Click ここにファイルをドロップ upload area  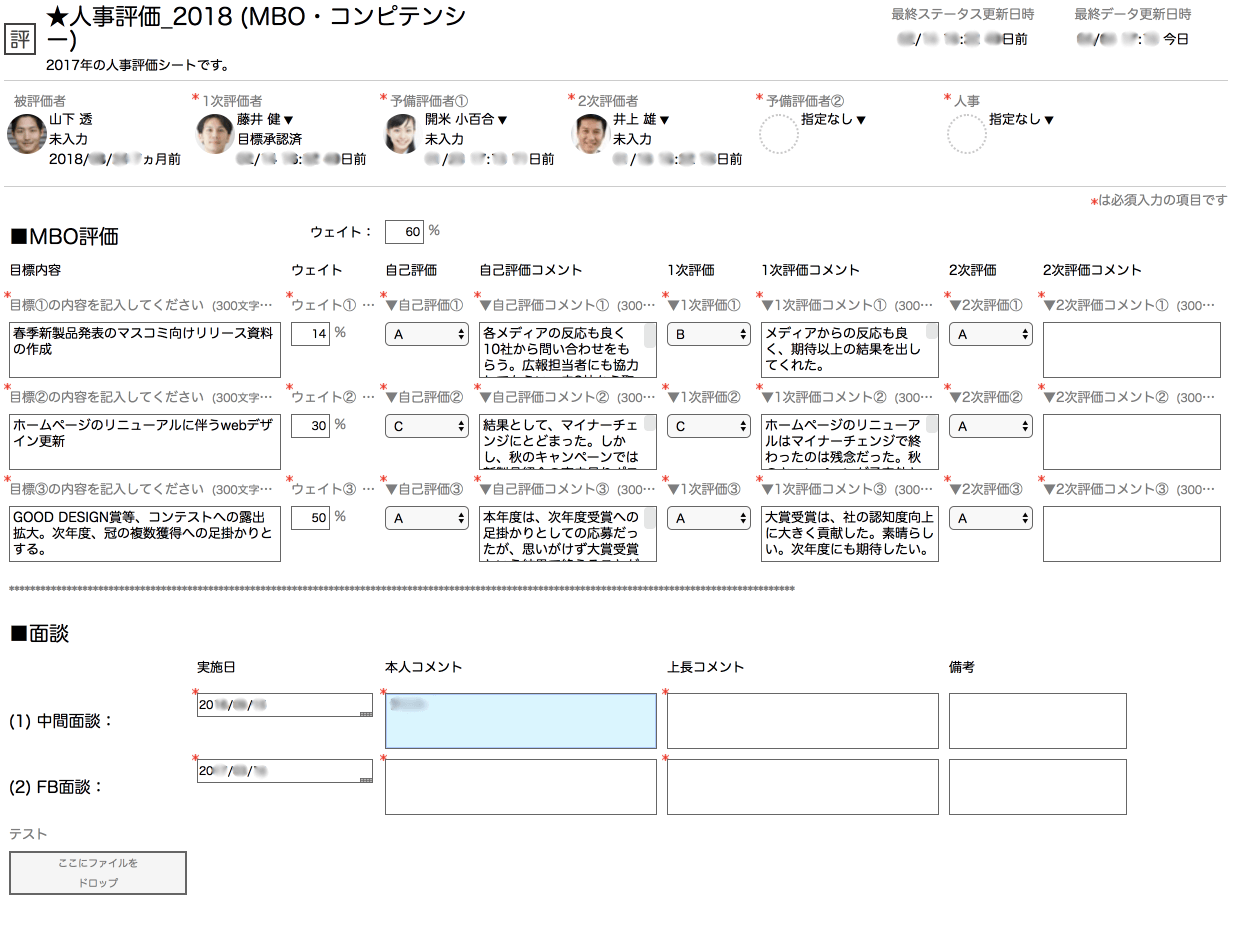click(98, 873)
